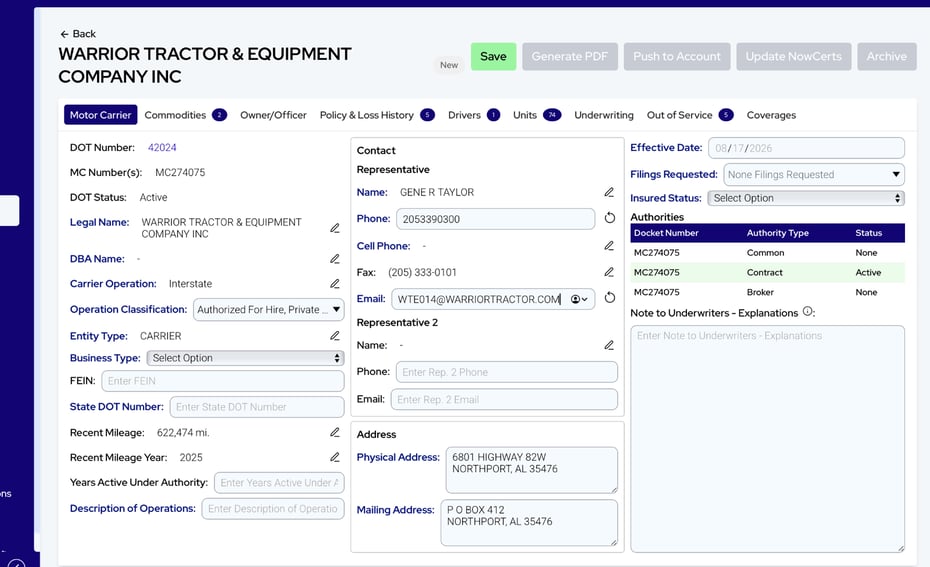Select MC274075 Broker authority row
Screen dimensions: 930x567
[x=767, y=292]
